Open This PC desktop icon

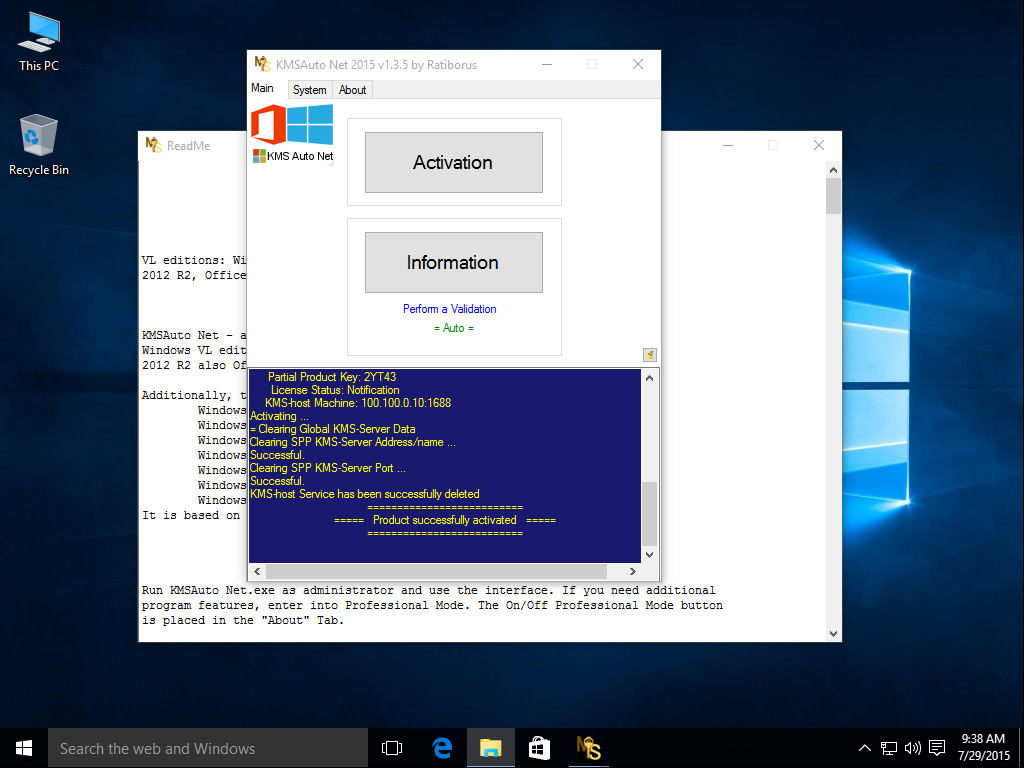(39, 42)
